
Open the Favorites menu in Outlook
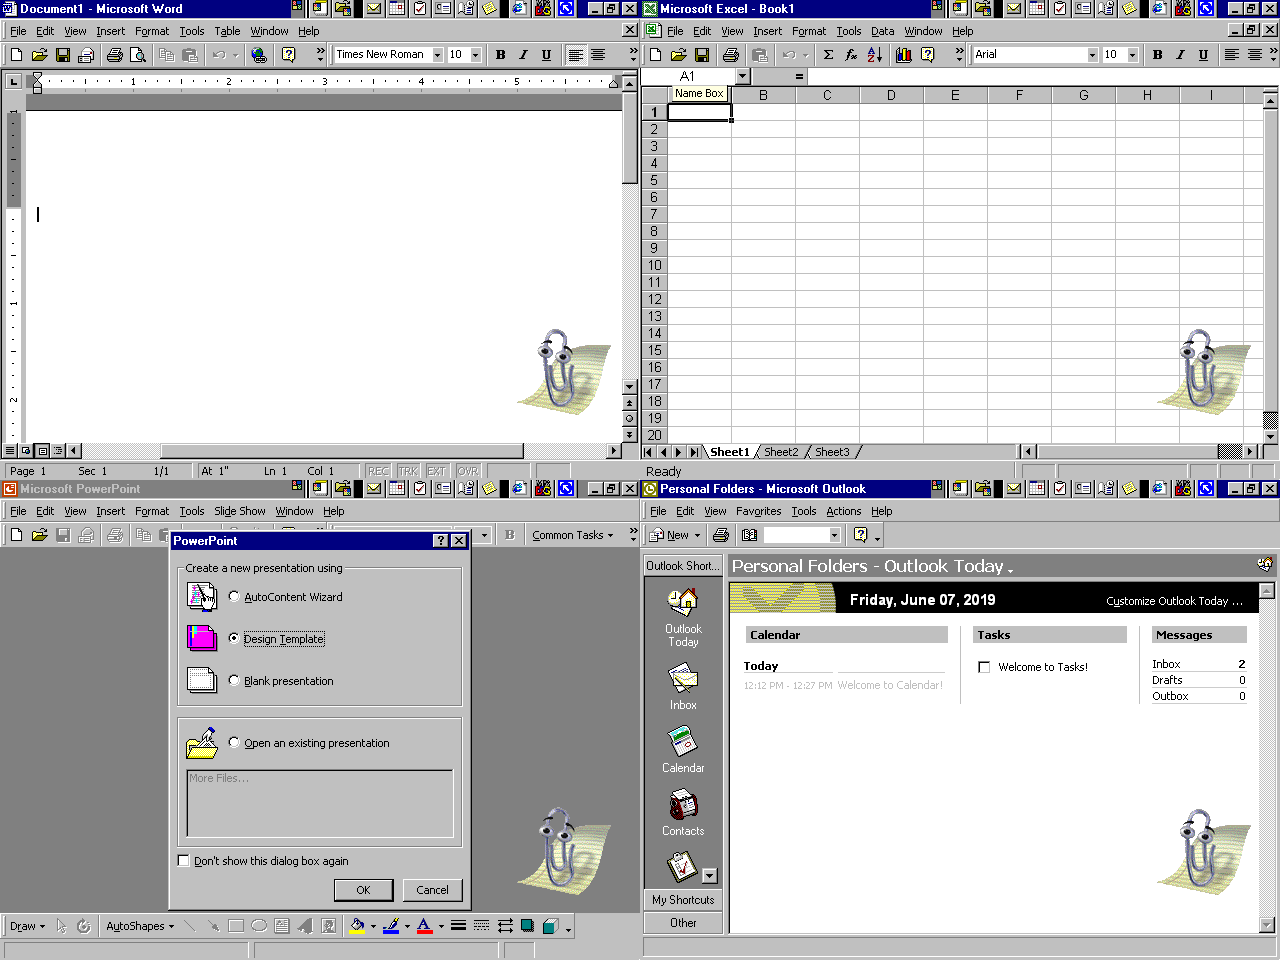[x=758, y=511]
